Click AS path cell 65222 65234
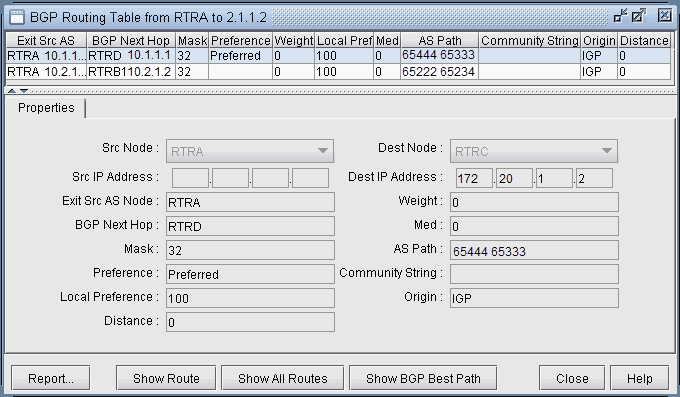This screenshot has width=680, height=397. (x=439, y=72)
